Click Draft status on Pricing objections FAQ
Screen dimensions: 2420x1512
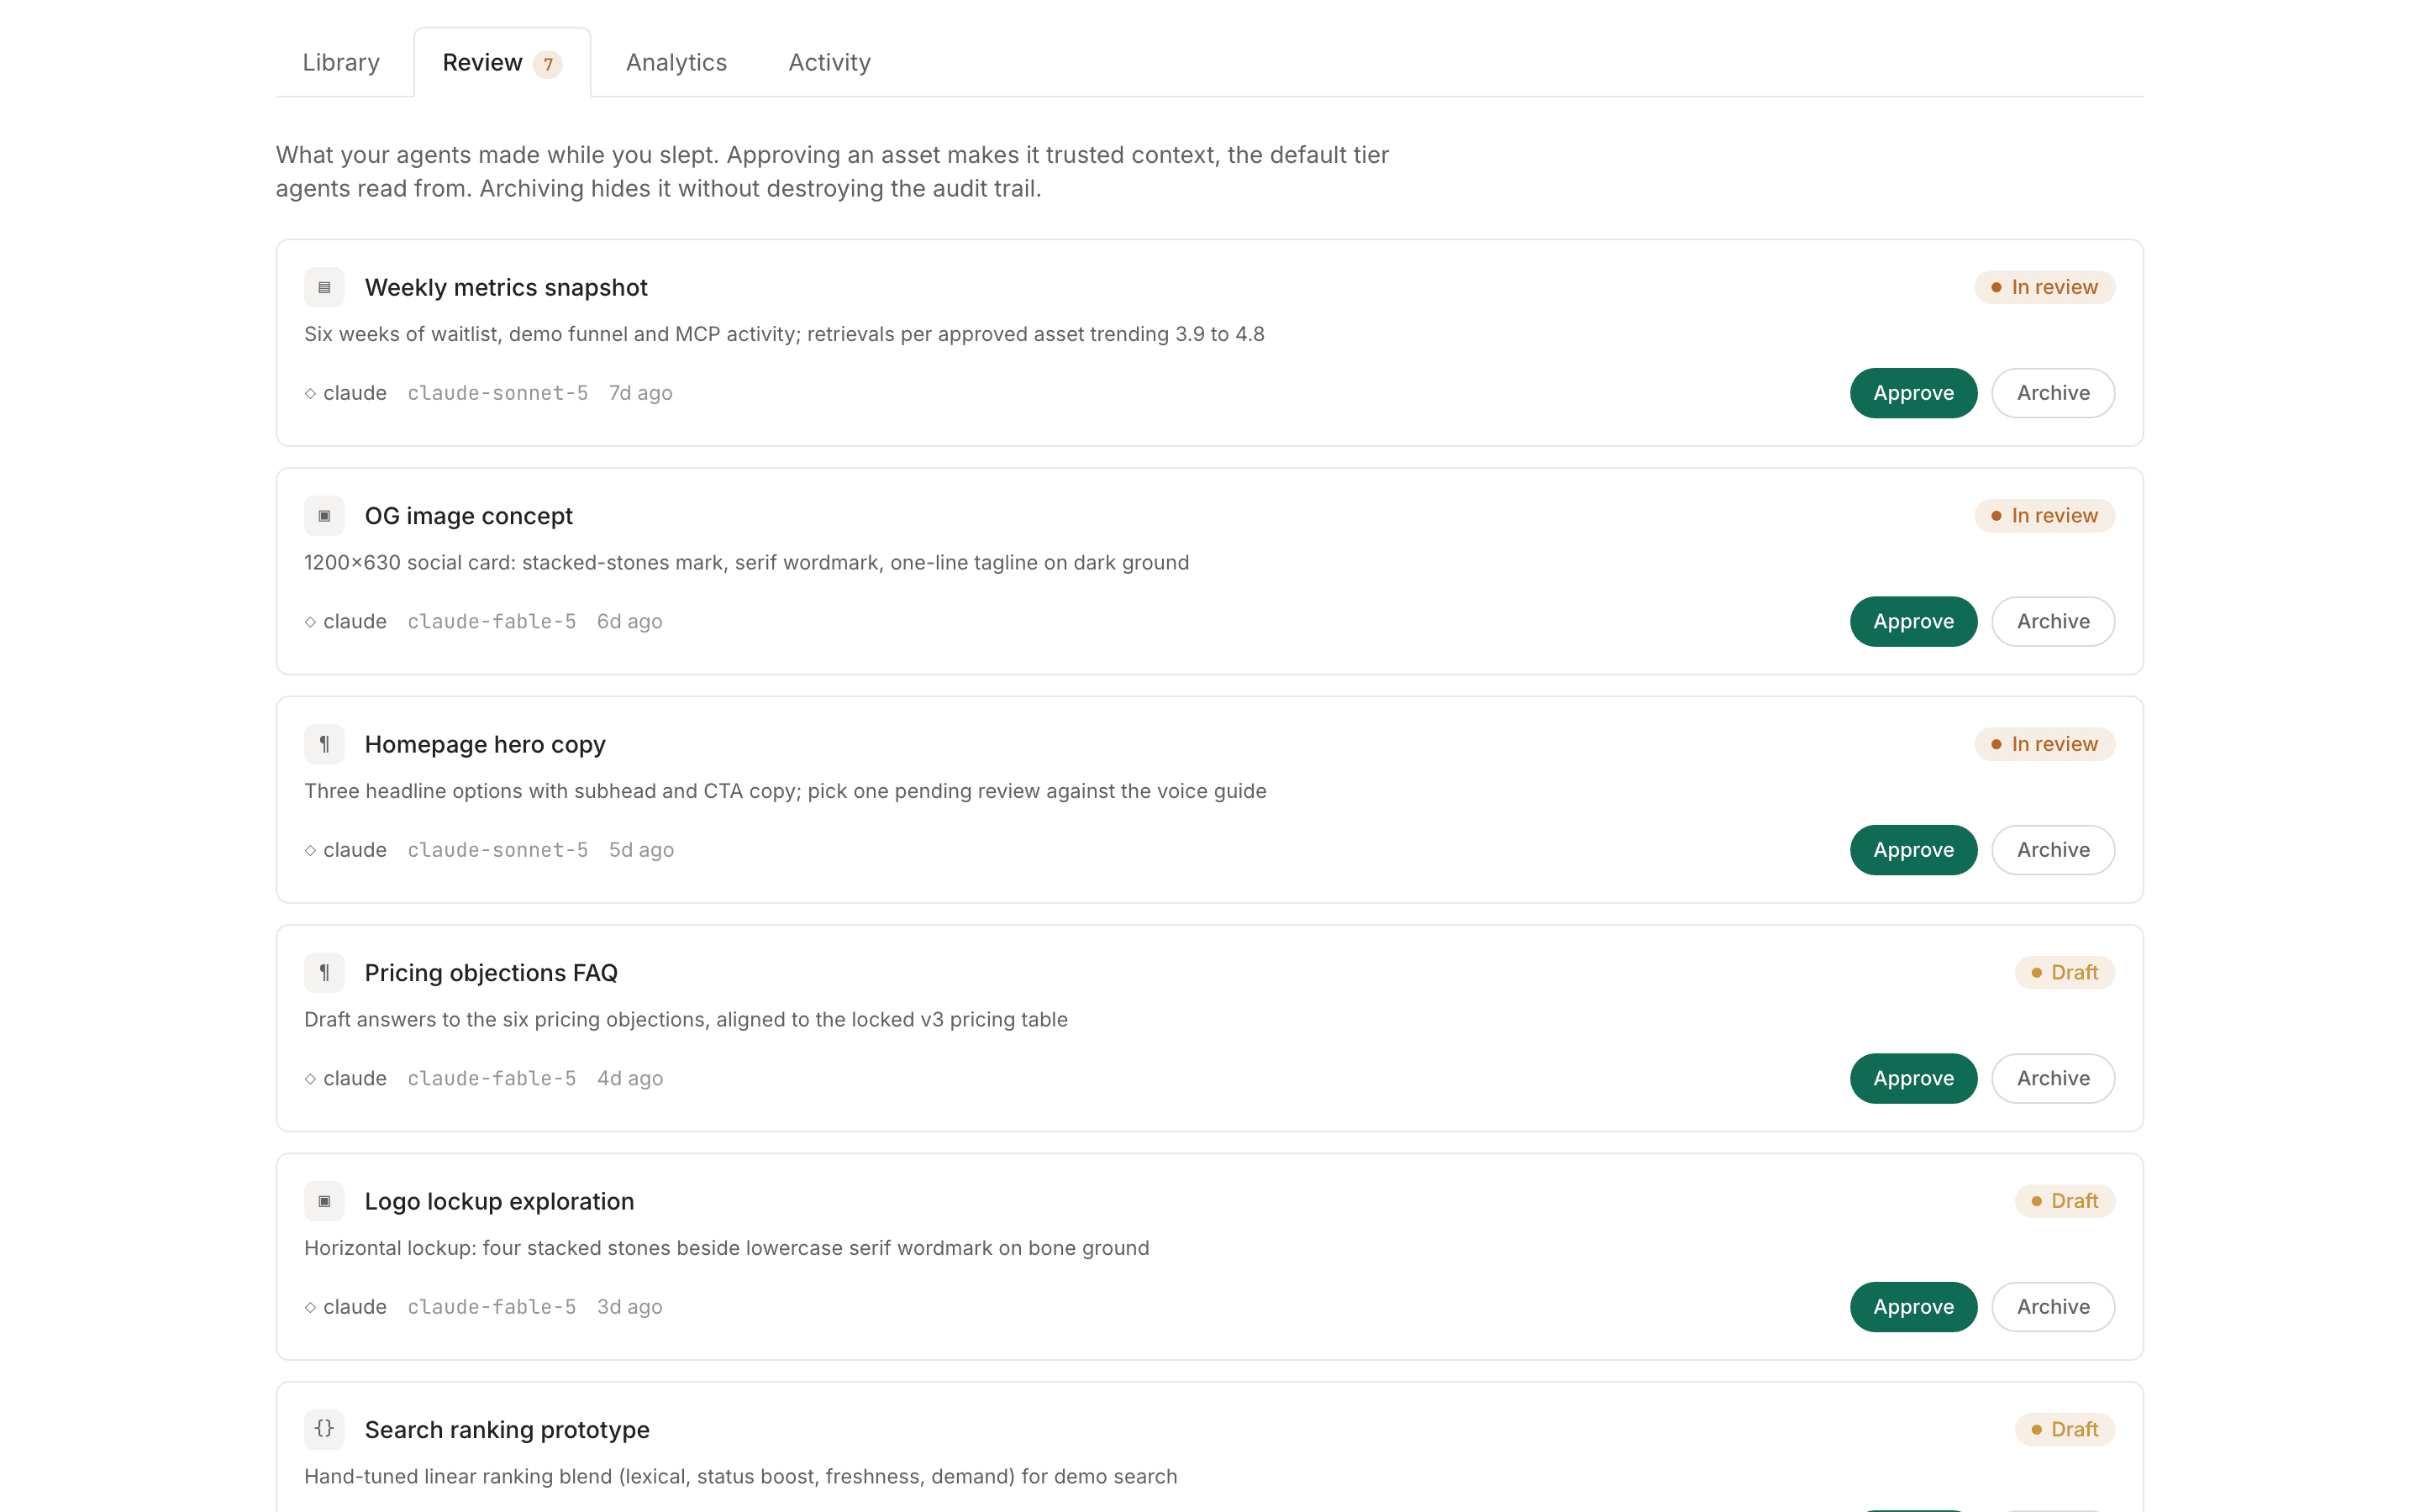click(2064, 973)
